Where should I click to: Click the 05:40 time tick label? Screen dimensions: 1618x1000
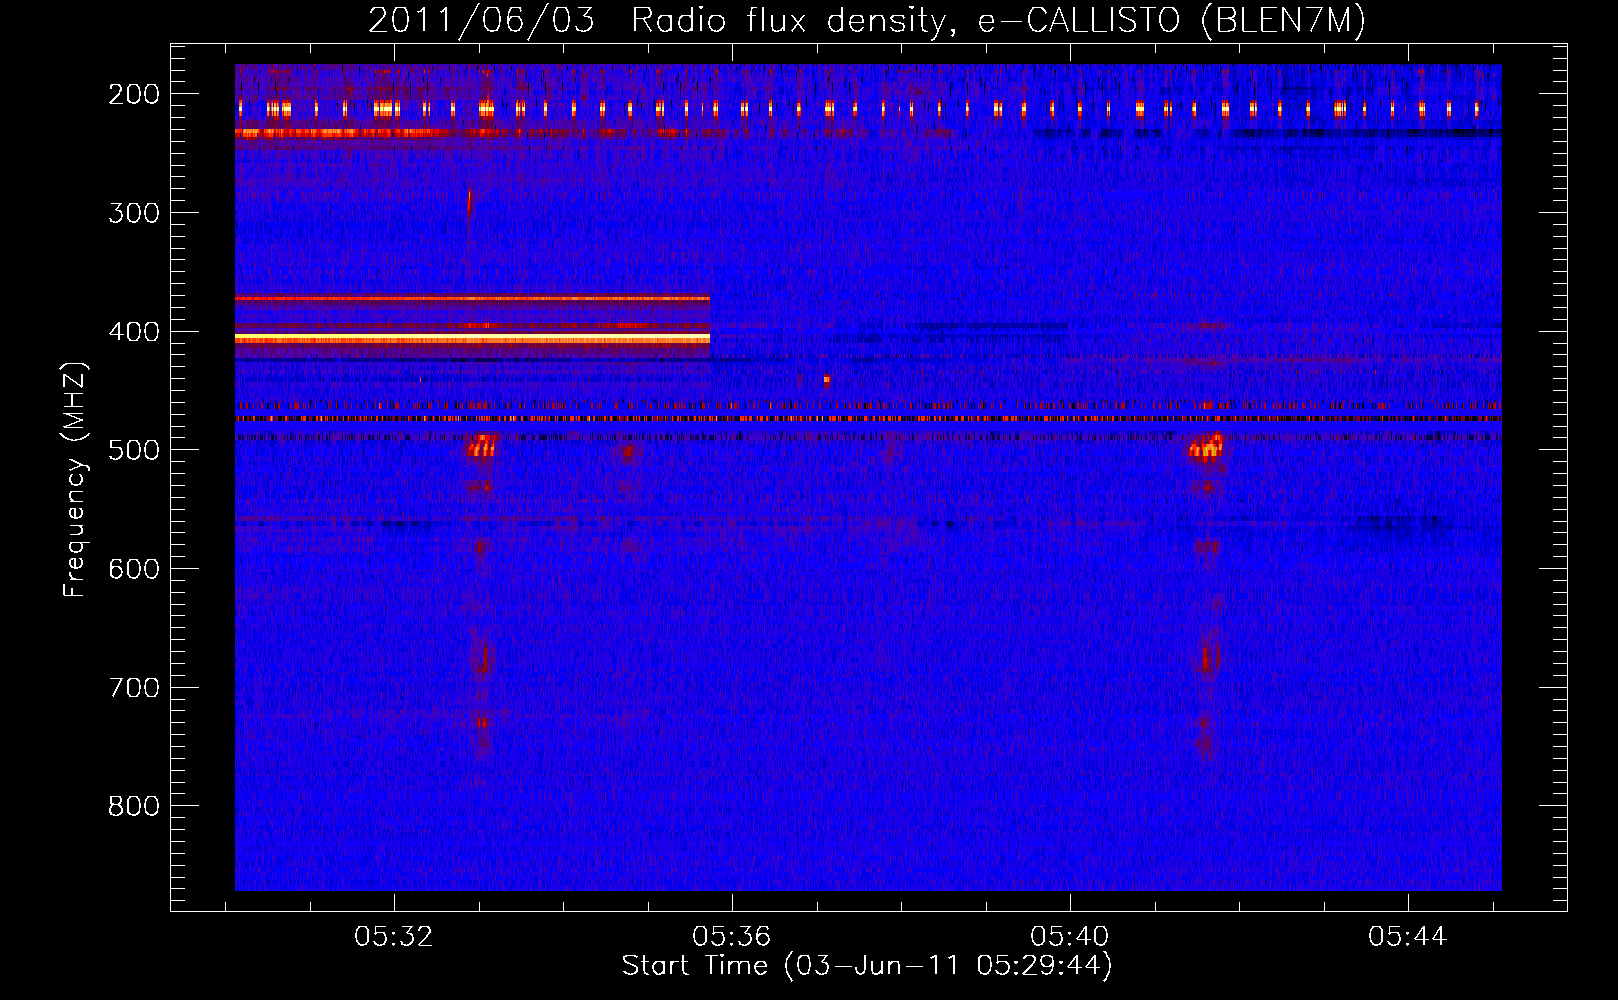1070,937
